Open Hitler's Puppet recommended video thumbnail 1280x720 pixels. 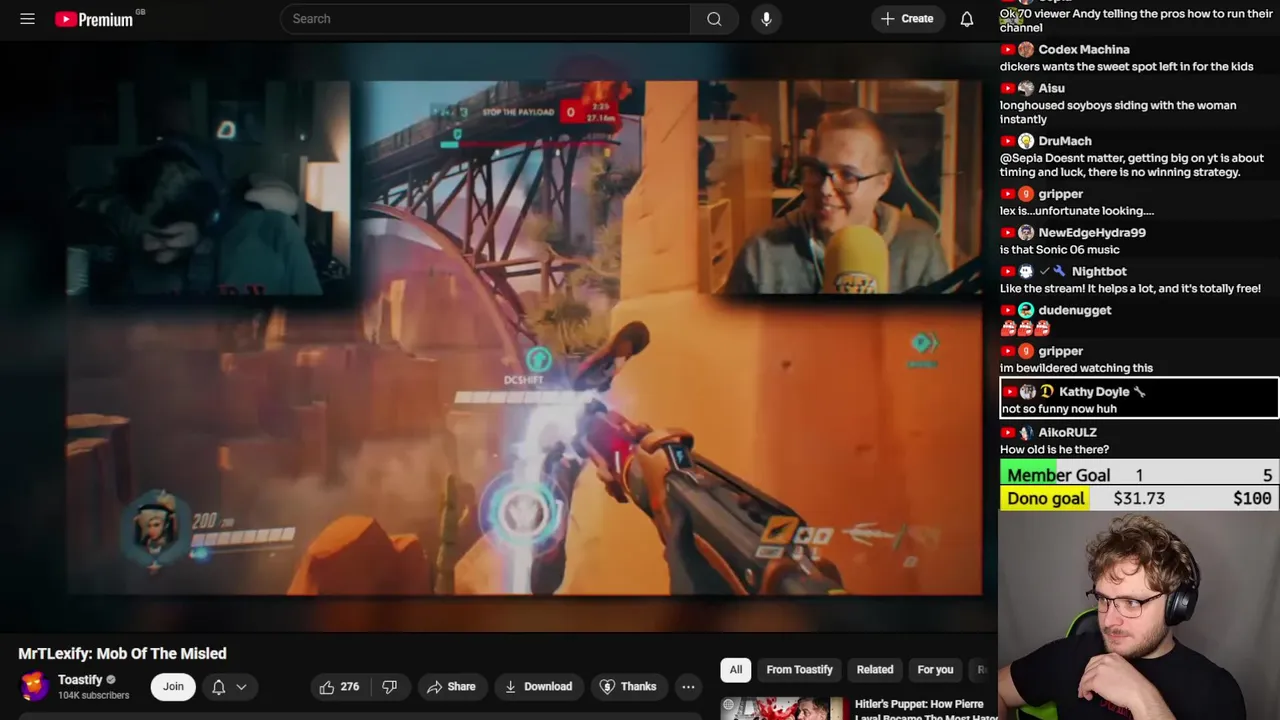(x=782, y=709)
